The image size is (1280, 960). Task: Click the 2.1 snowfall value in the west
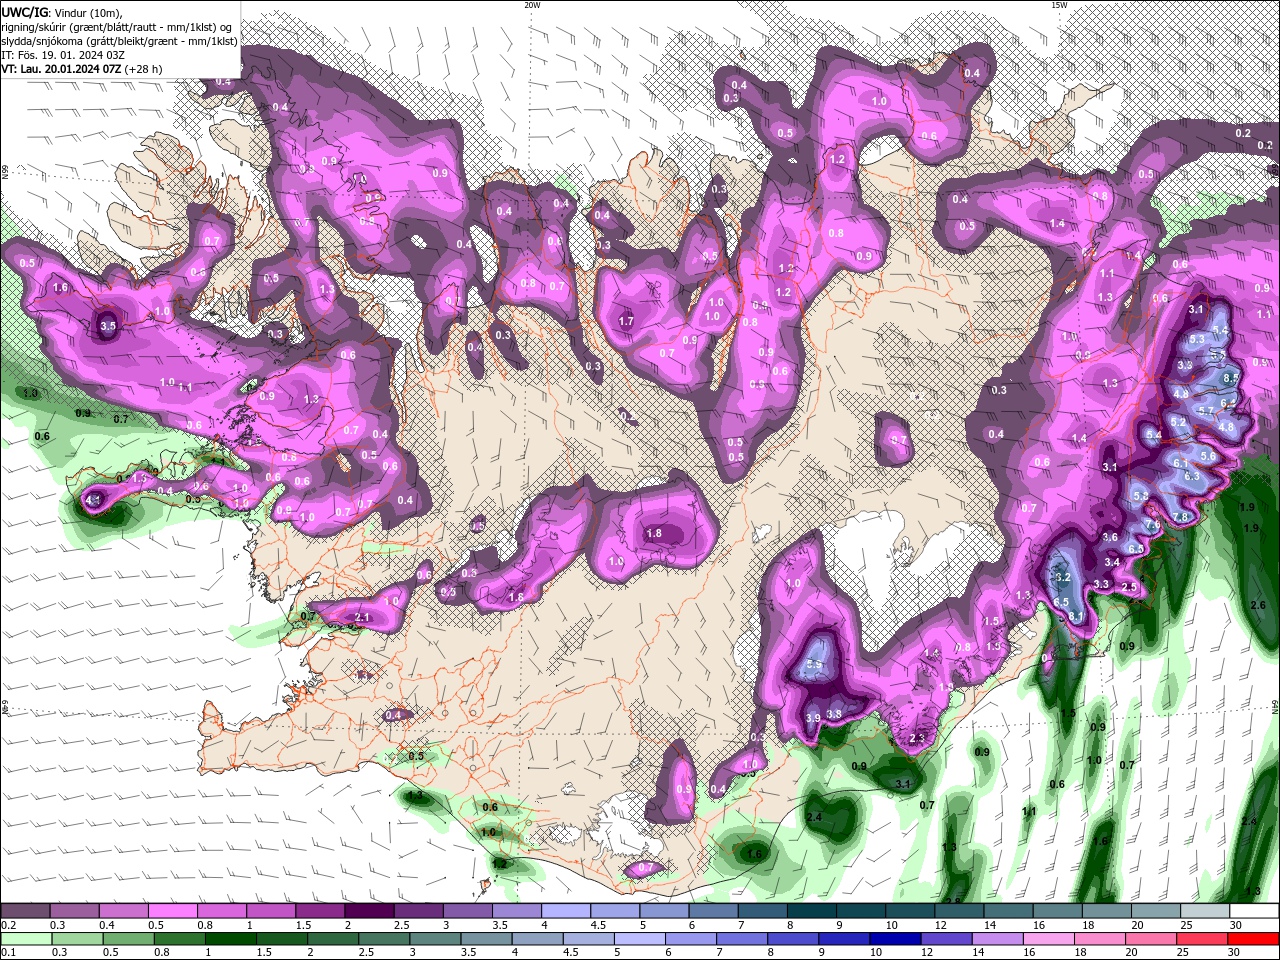pos(363,618)
